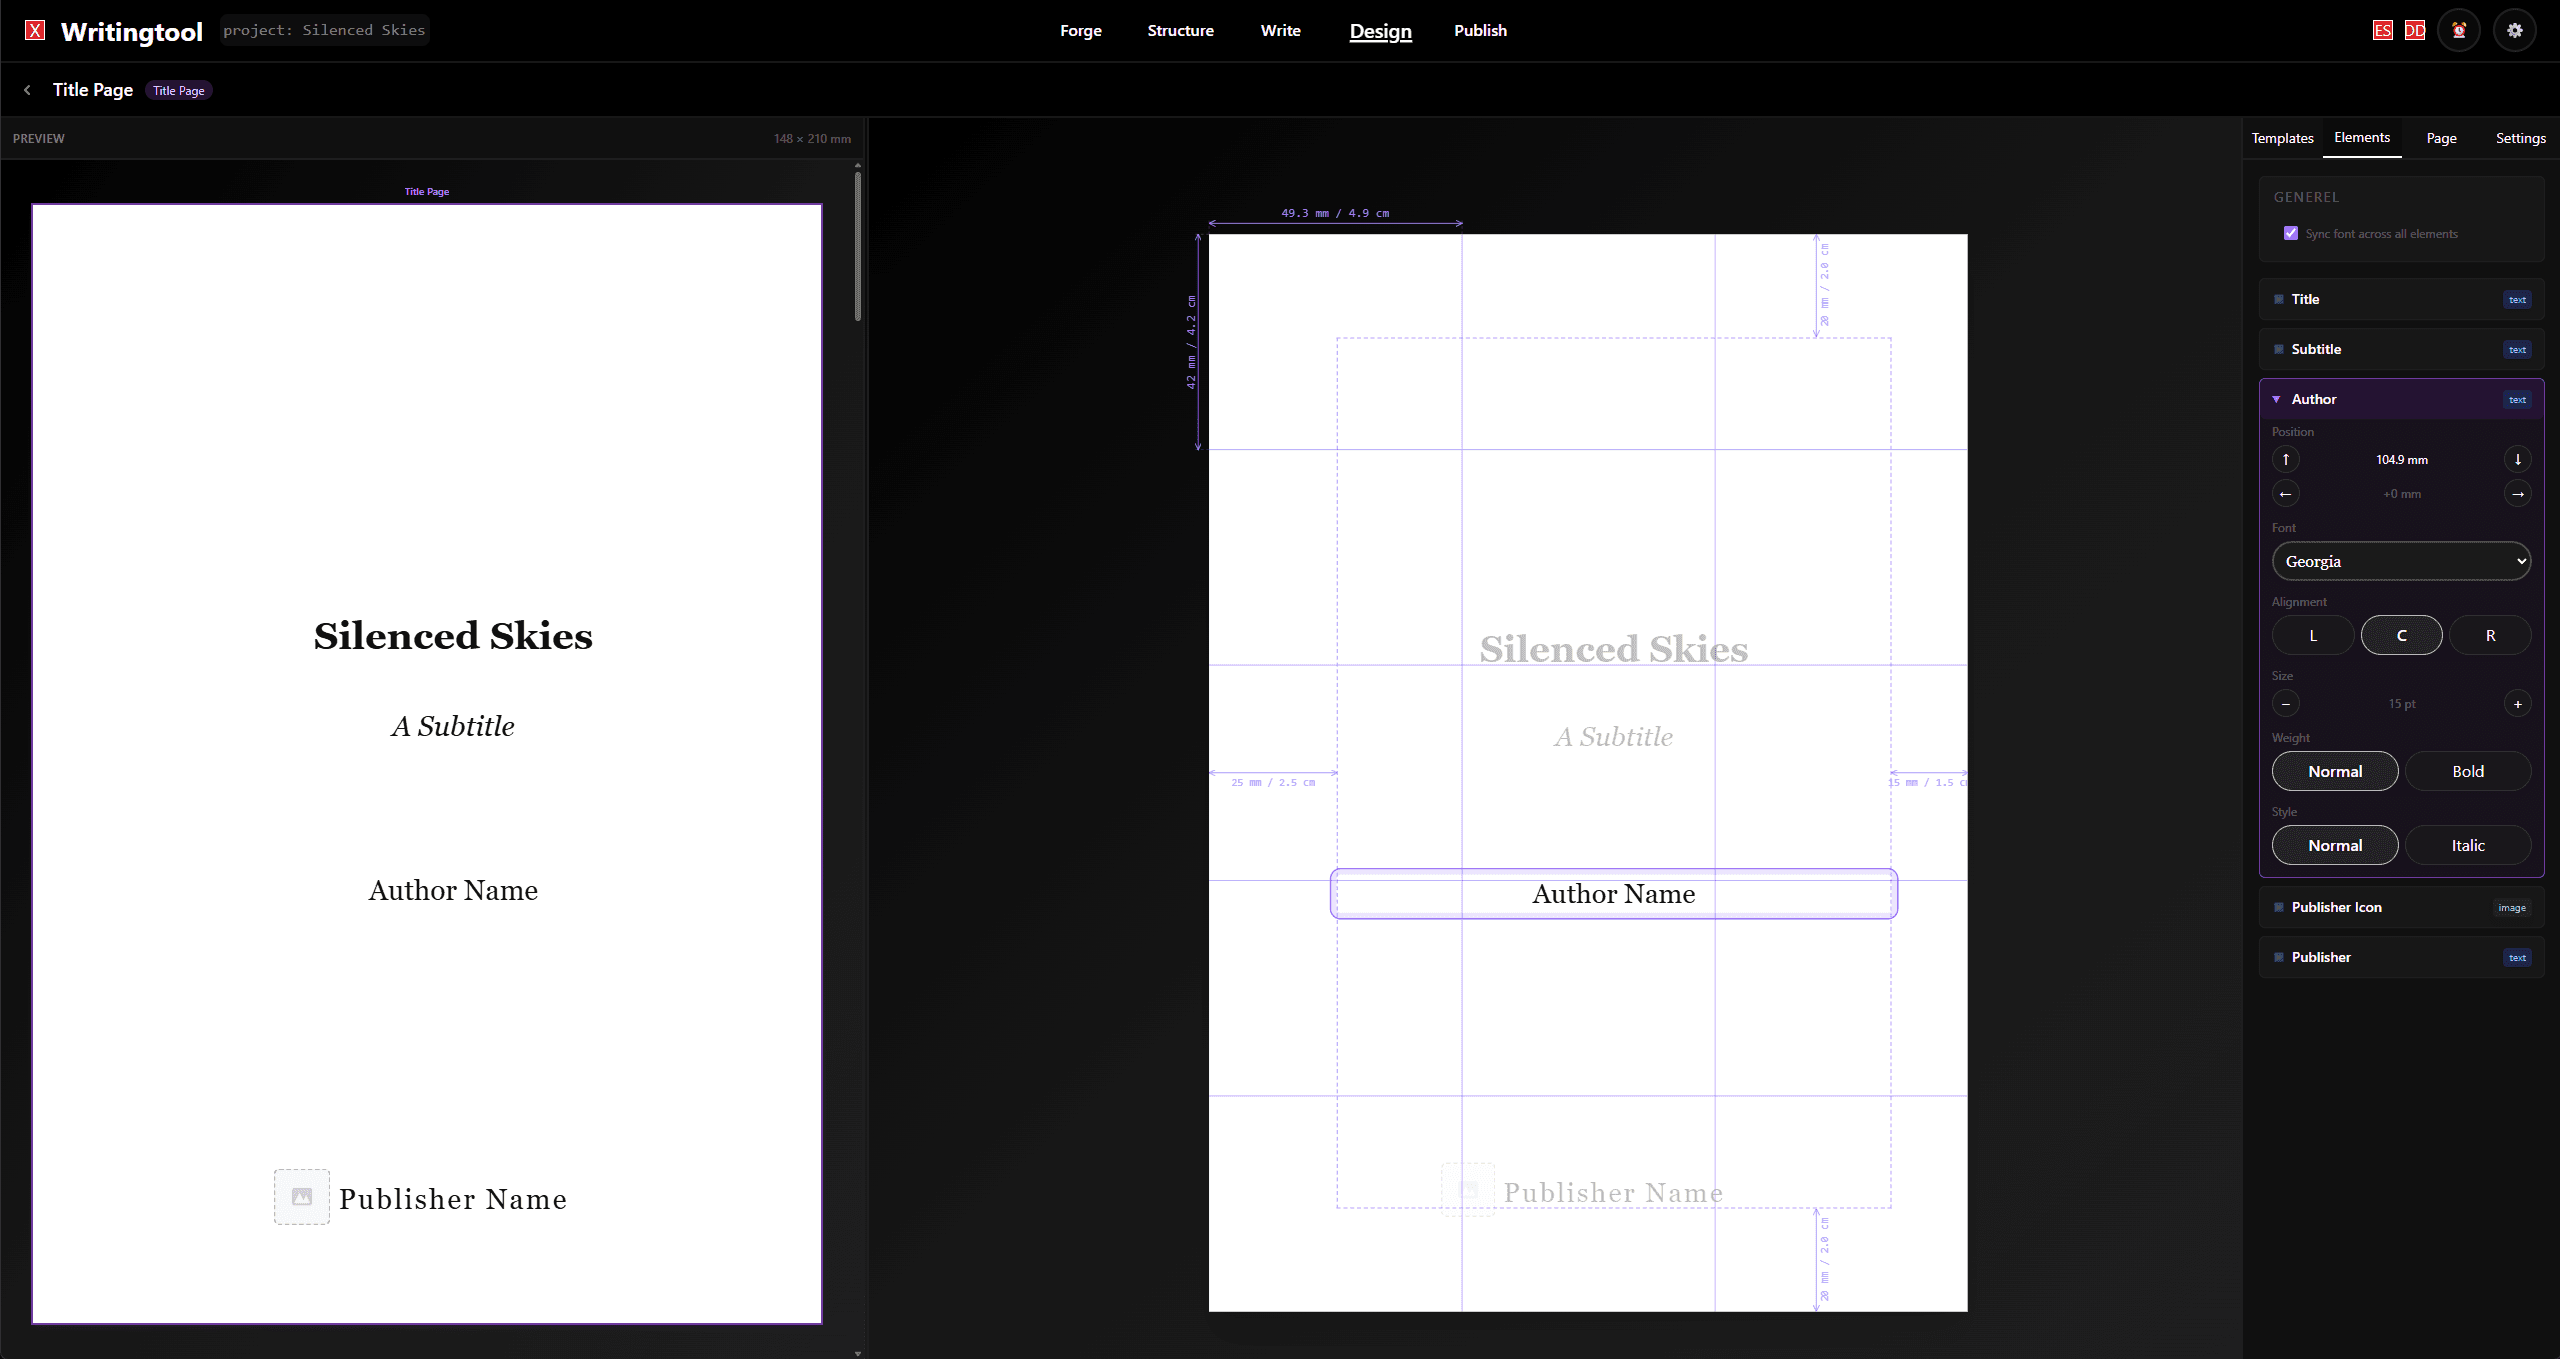
Task: Set weight to Normal
Action: tap(2335, 771)
